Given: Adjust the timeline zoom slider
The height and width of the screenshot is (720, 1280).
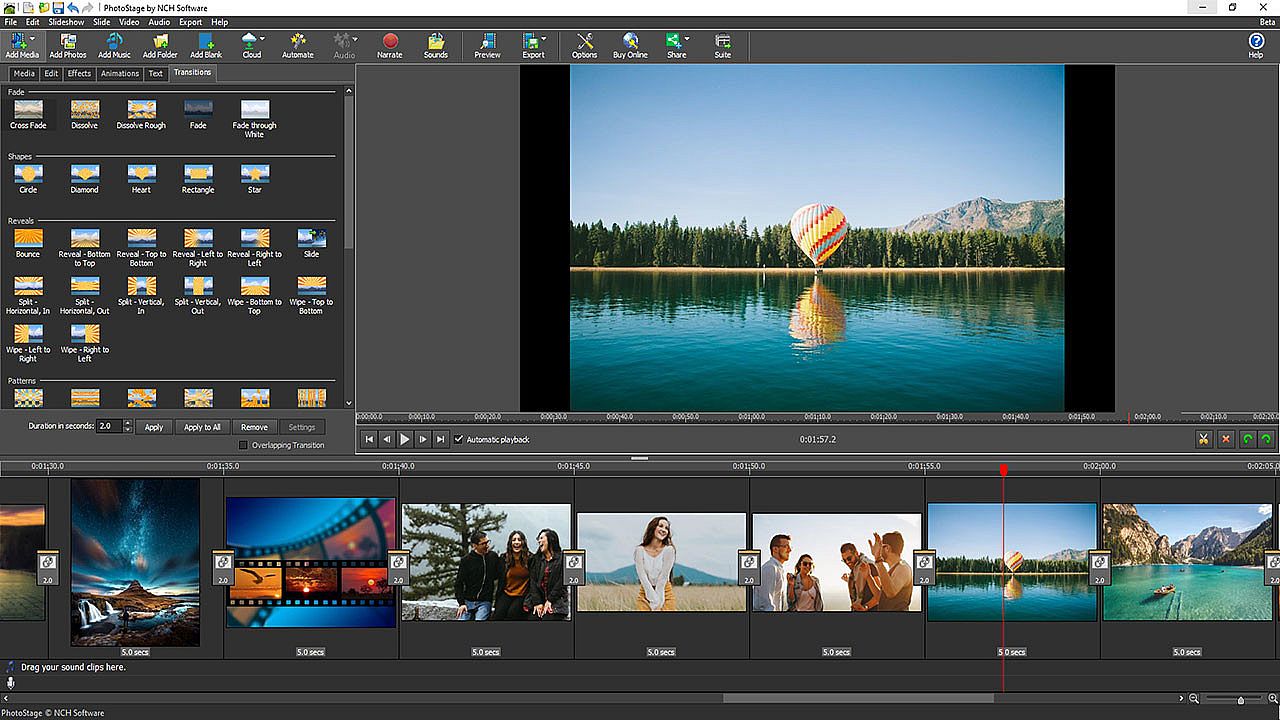Looking at the screenshot, I should (x=1241, y=699).
